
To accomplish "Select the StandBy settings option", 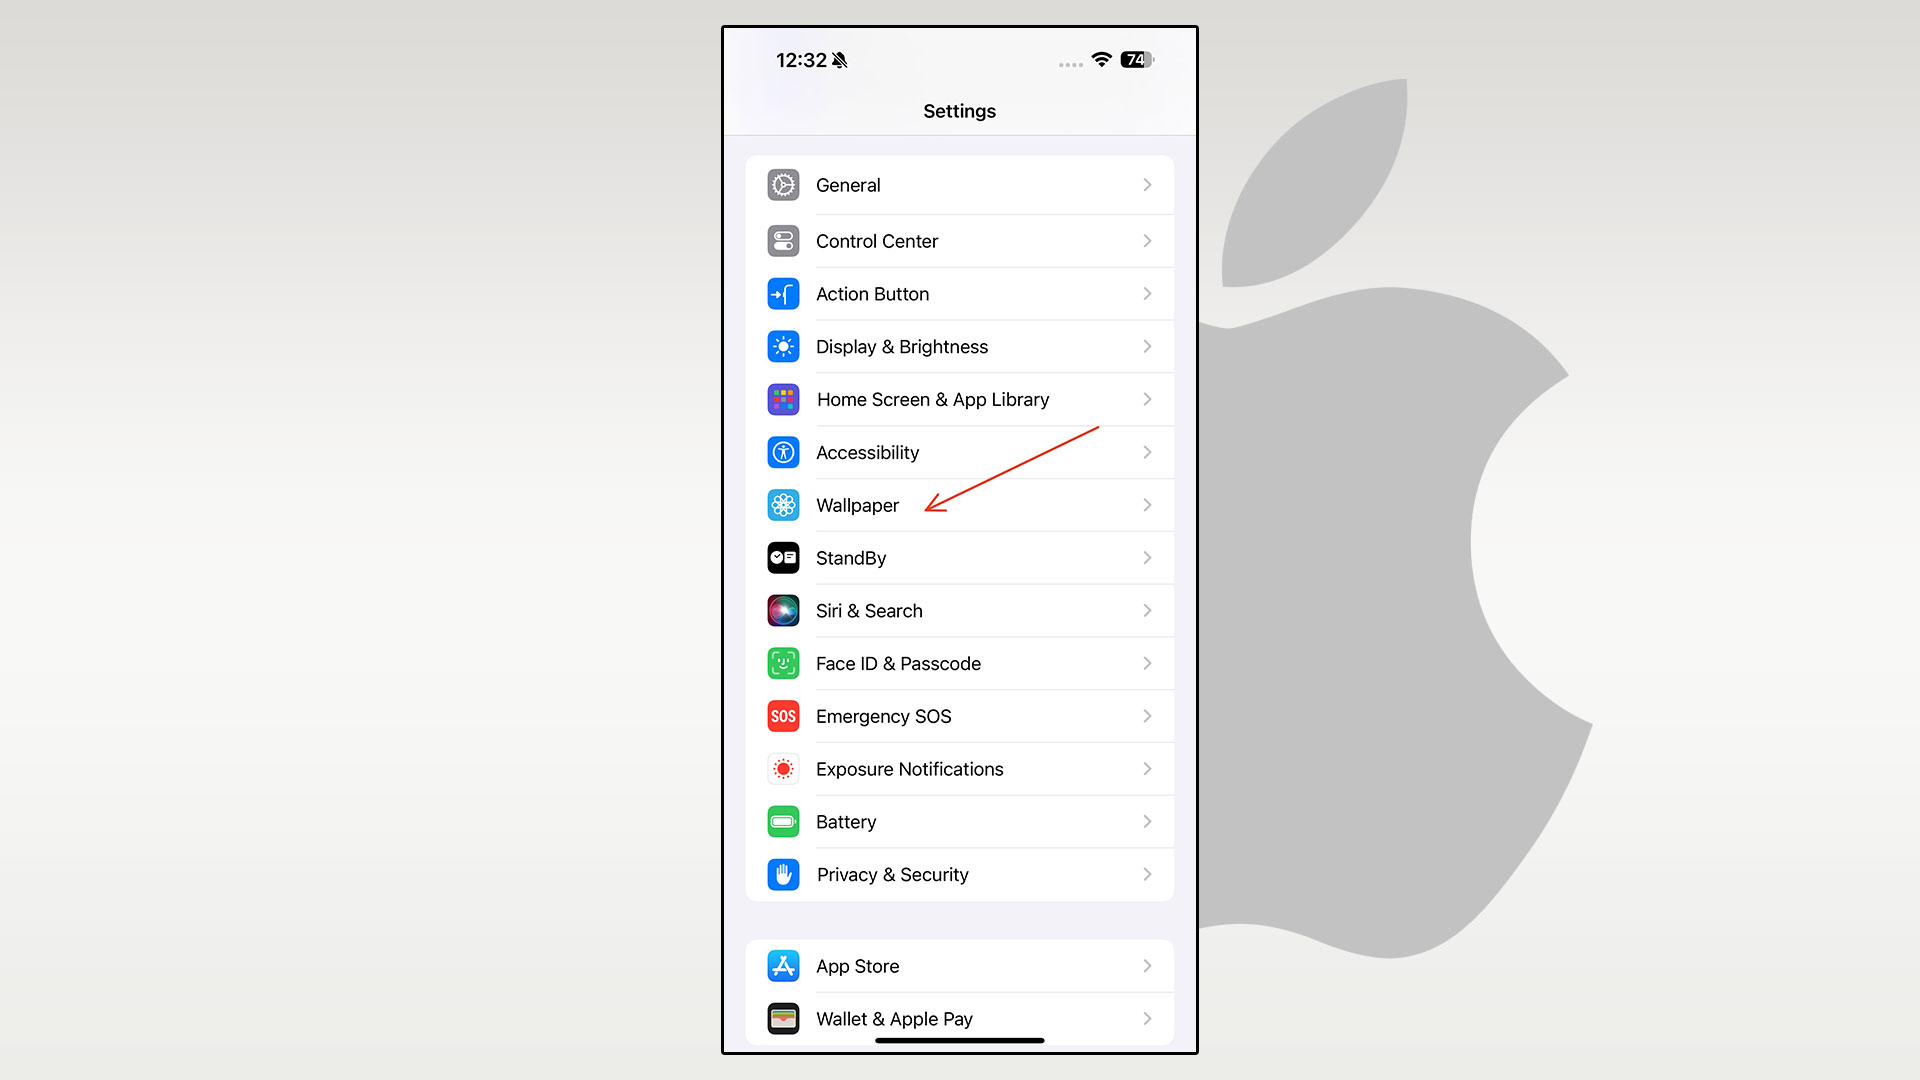I will [959, 558].
